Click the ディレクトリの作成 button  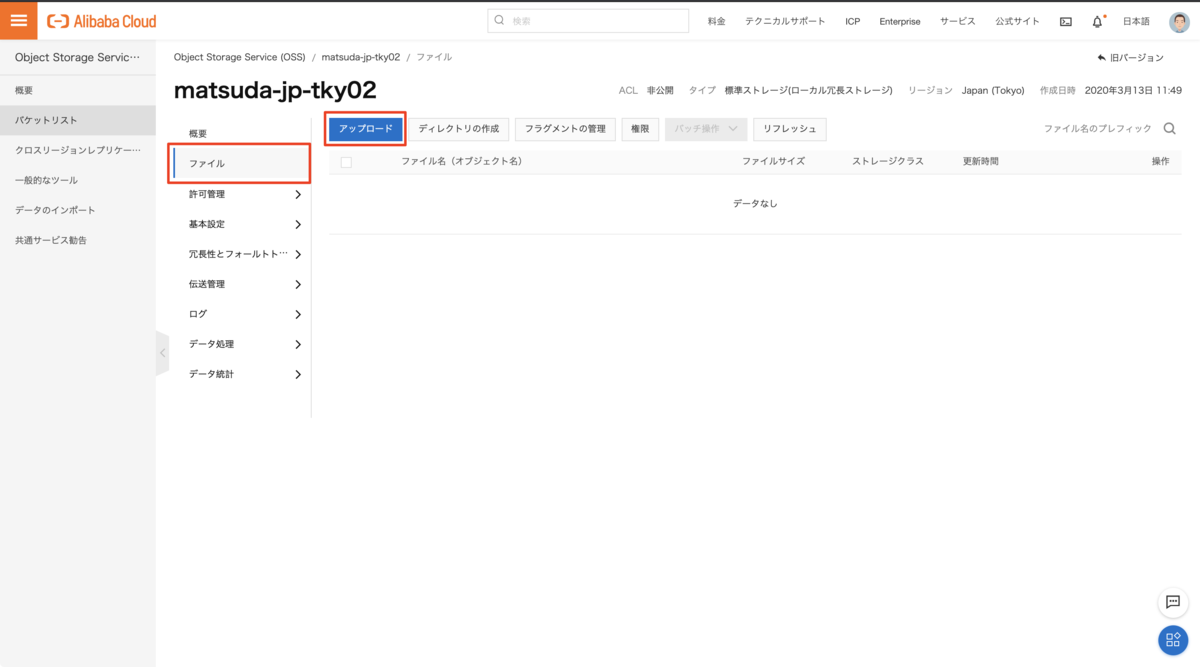(458, 129)
